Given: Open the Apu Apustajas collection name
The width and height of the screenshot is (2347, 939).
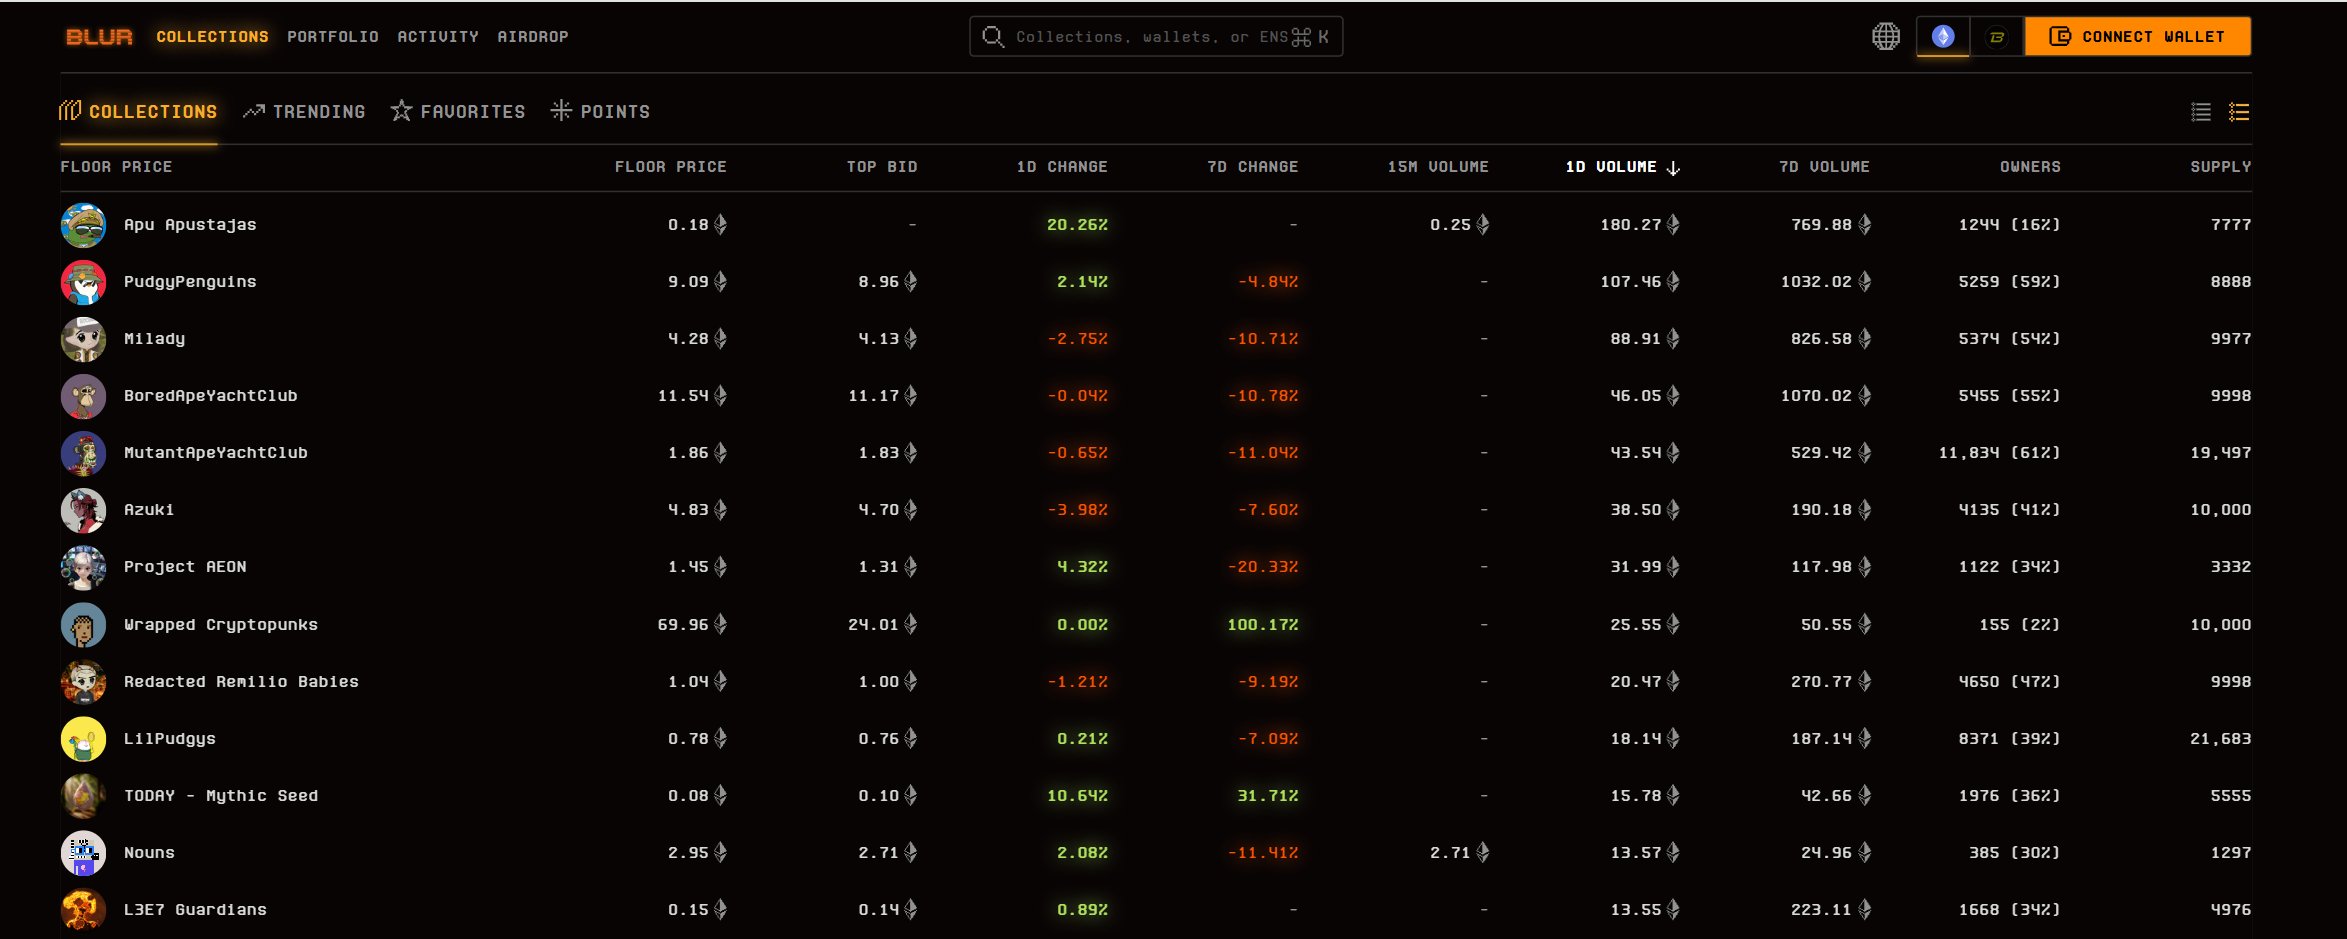Looking at the screenshot, I should 190,225.
